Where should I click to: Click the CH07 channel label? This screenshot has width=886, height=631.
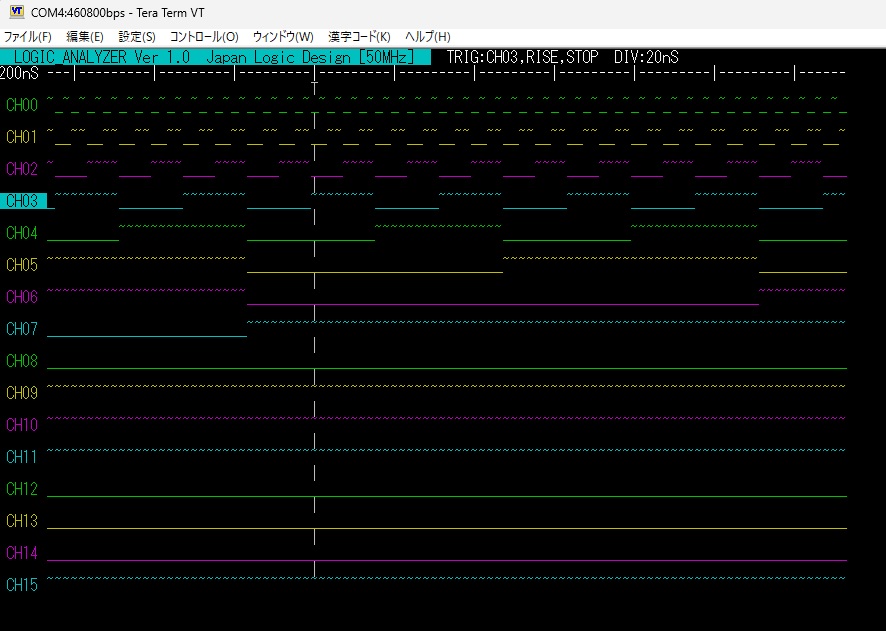pos(22,329)
